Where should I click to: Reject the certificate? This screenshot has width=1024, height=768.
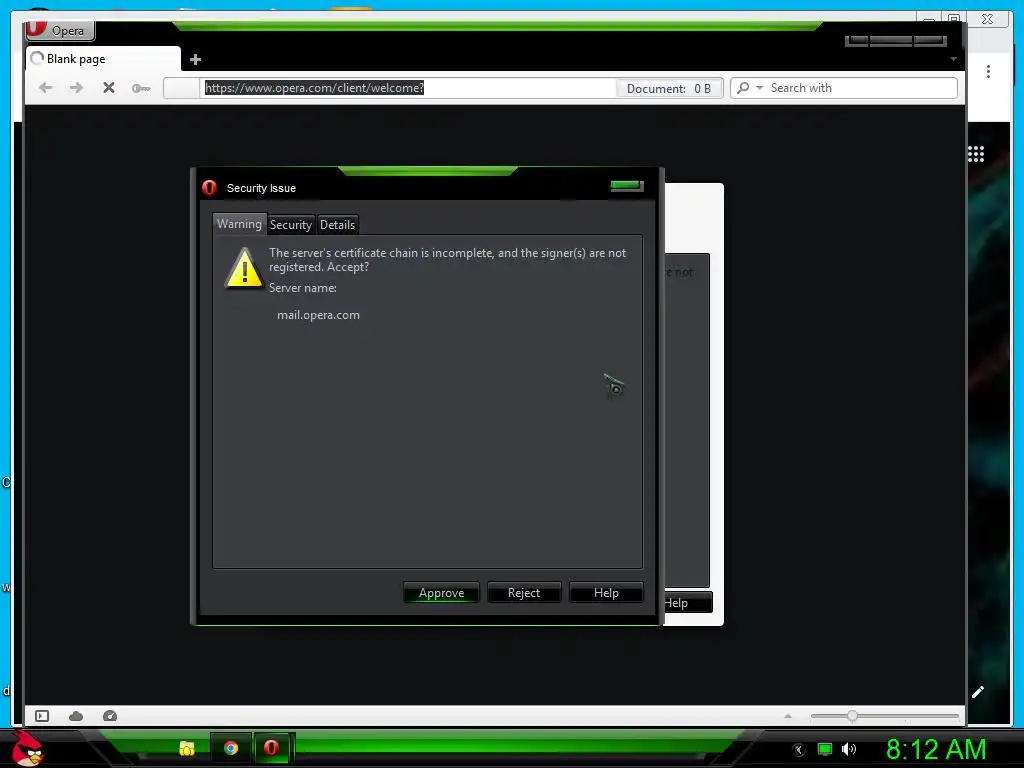coord(524,592)
